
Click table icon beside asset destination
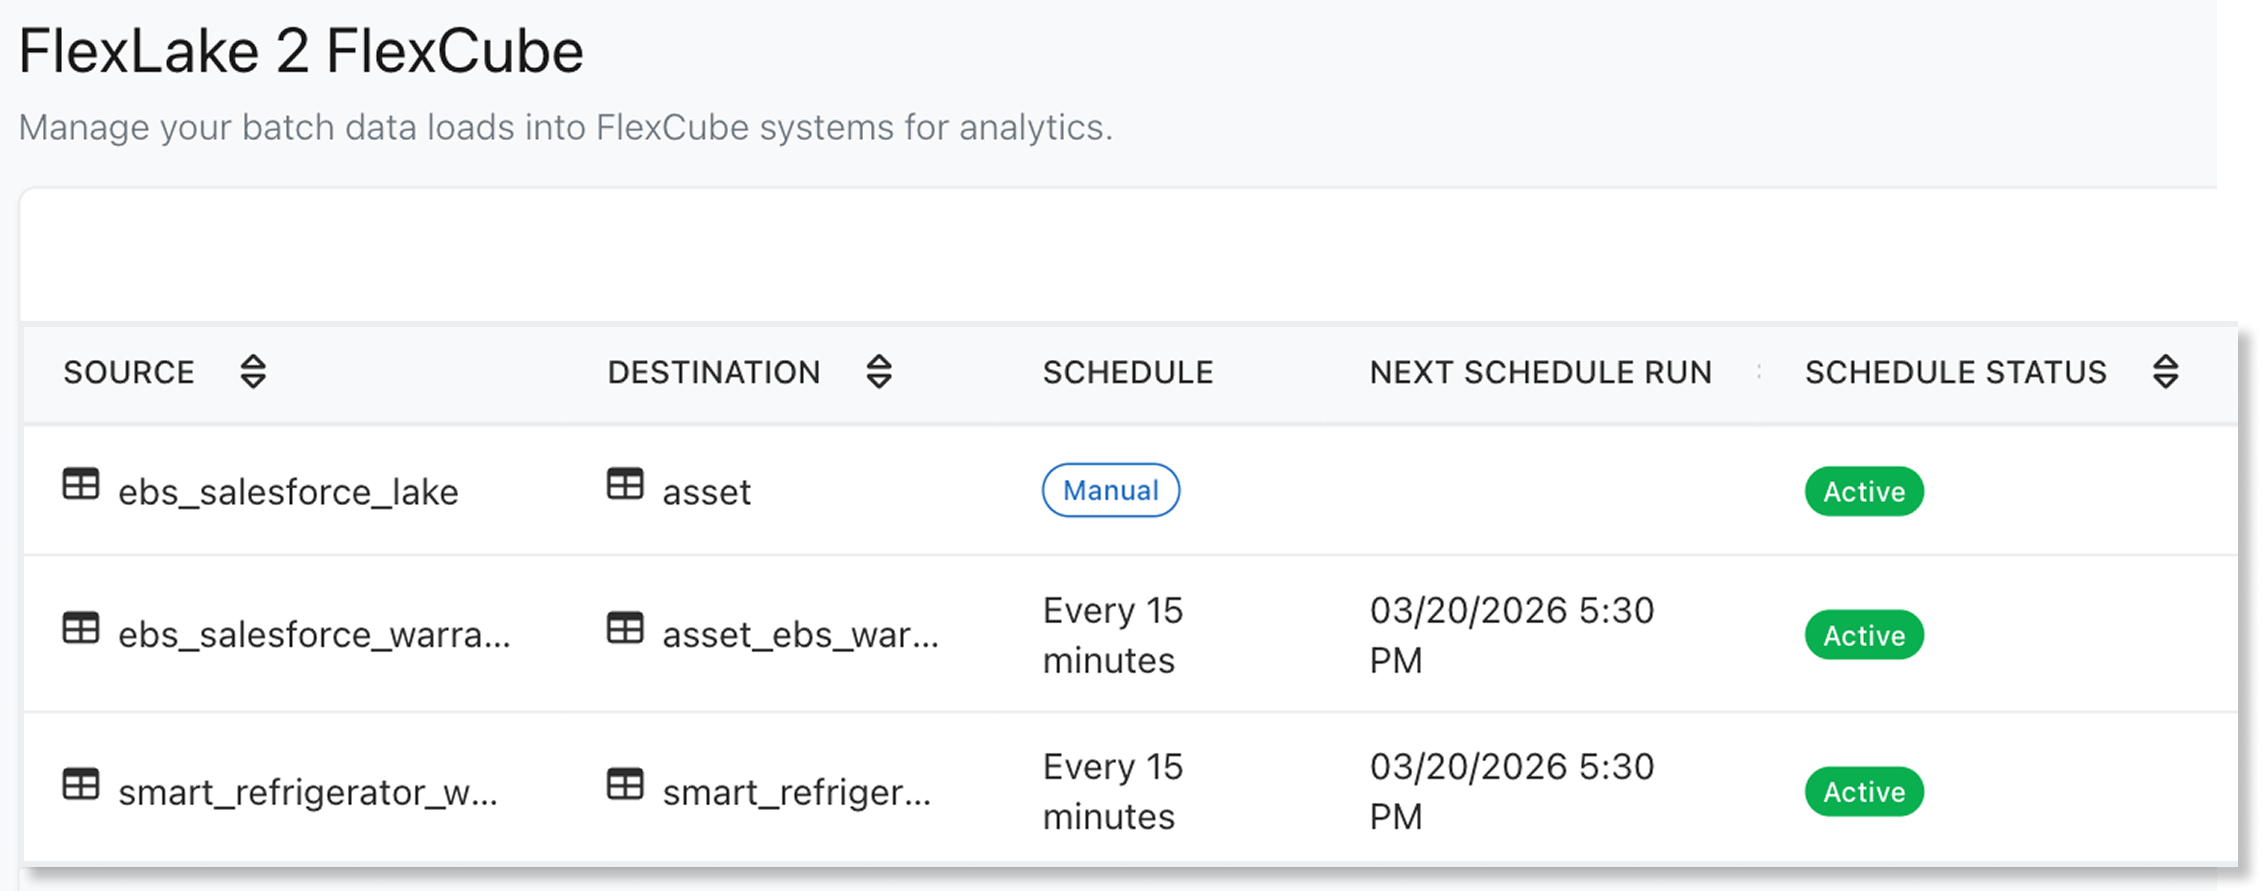(x=625, y=484)
